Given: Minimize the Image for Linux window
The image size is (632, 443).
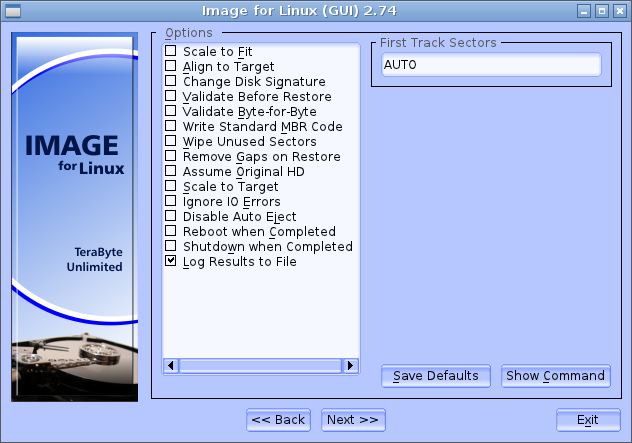Looking at the screenshot, I should pos(584,11).
